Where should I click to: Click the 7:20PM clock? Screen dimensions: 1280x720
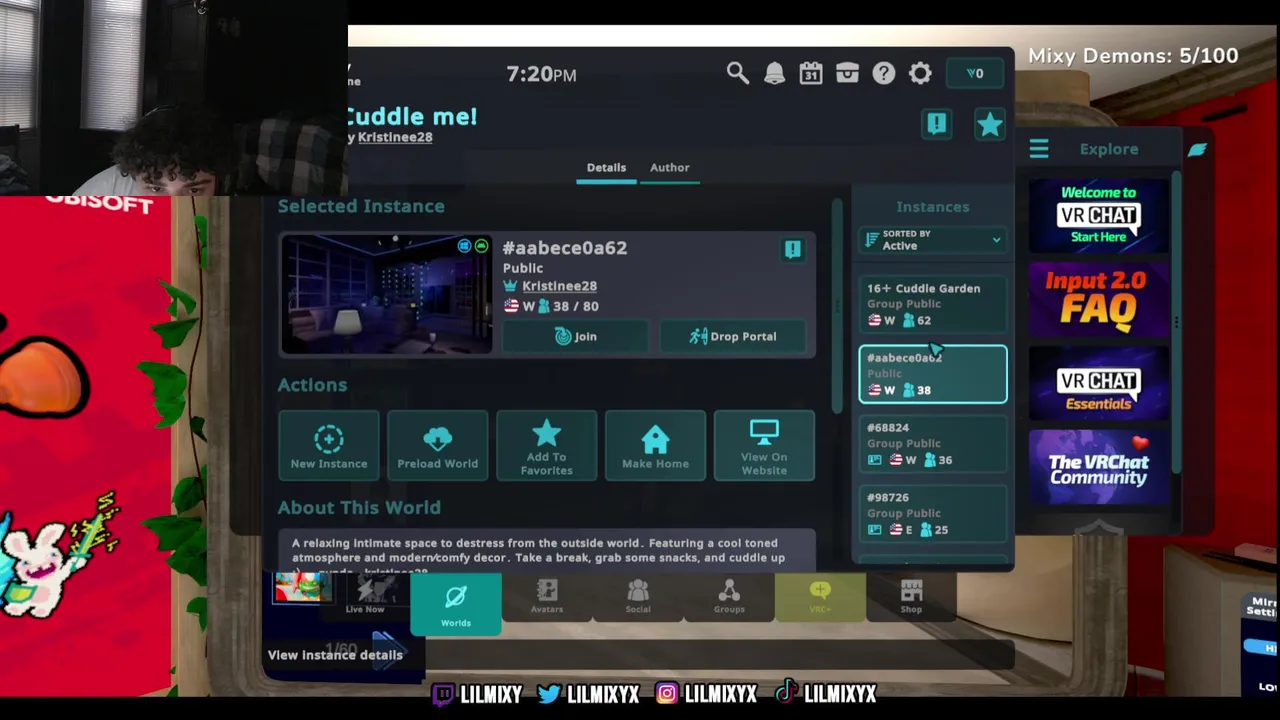(541, 74)
